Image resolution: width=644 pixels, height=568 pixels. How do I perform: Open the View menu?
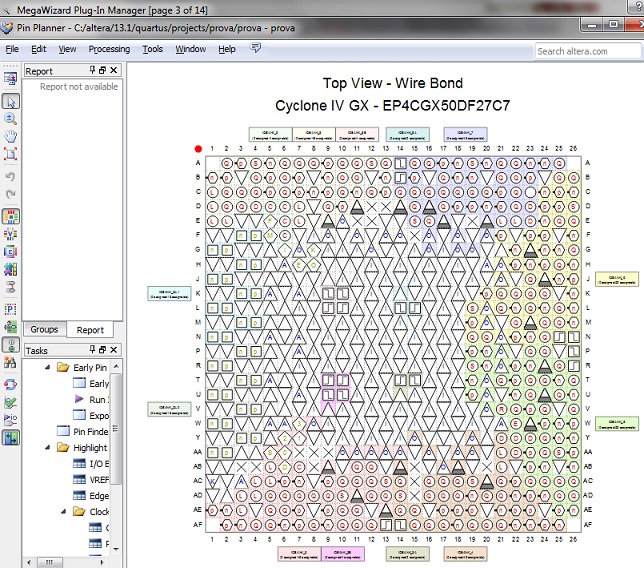click(67, 49)
